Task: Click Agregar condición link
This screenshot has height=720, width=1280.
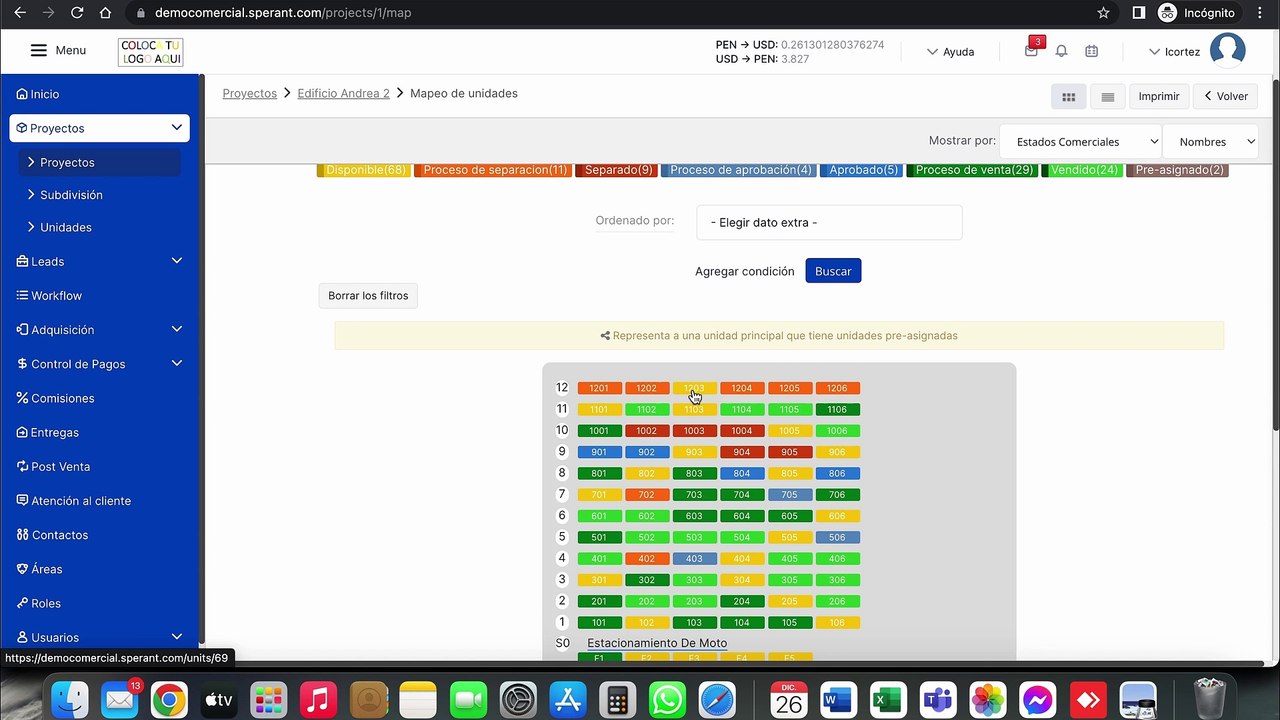Action: (745, 271)
